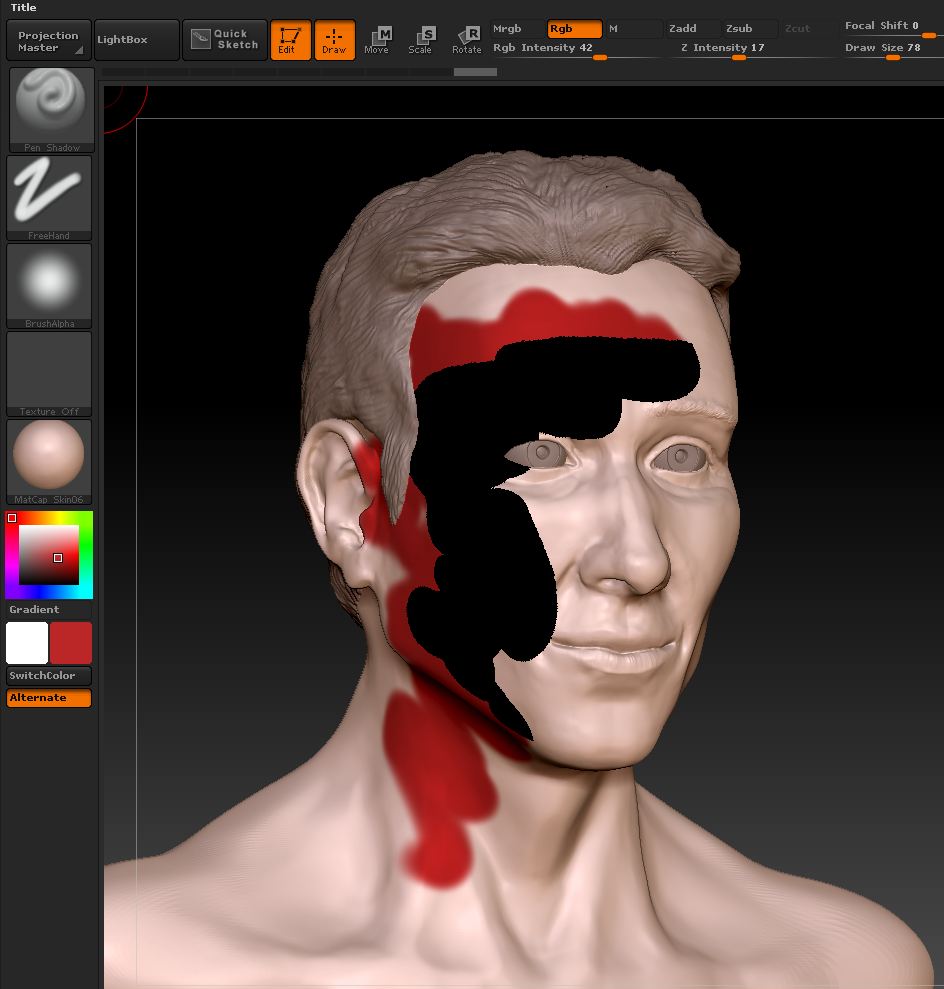This screenshot has height=989, width=944.
Task: Click the Title menu label
Action: [23, 8]
